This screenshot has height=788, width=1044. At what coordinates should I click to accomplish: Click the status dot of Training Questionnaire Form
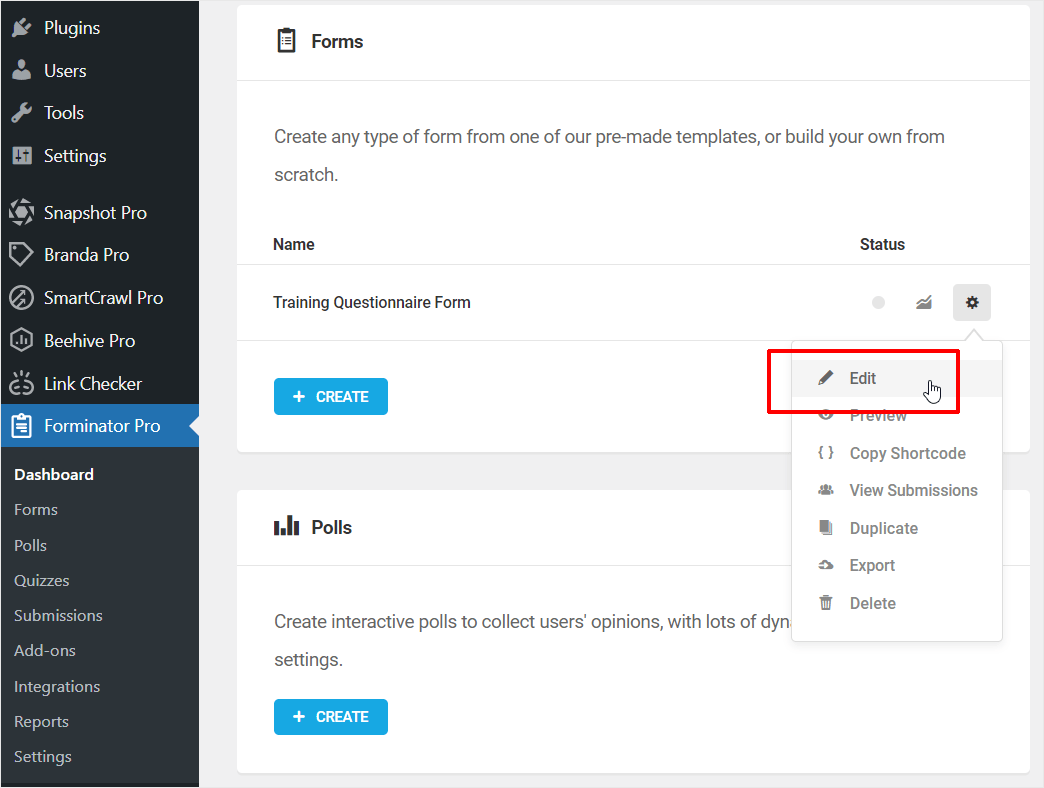point(878,303)
